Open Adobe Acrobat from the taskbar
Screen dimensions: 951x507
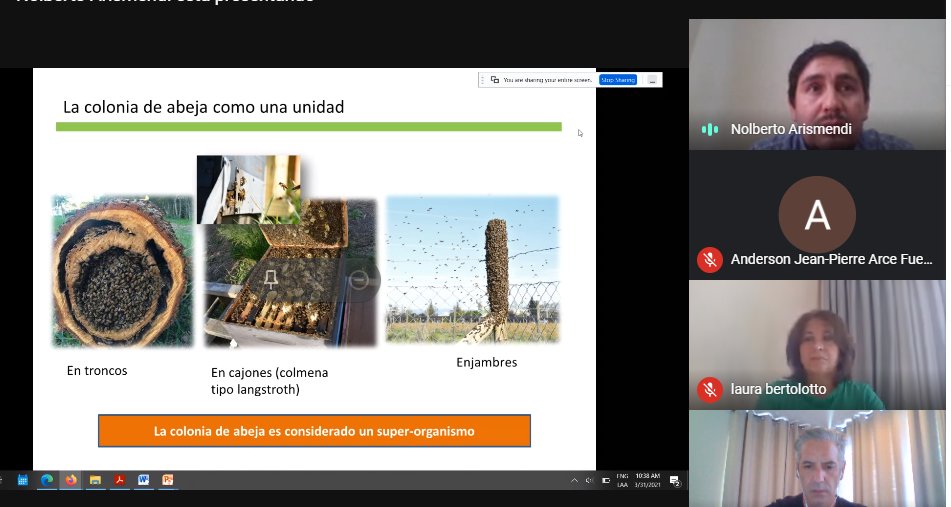(119, 480)
